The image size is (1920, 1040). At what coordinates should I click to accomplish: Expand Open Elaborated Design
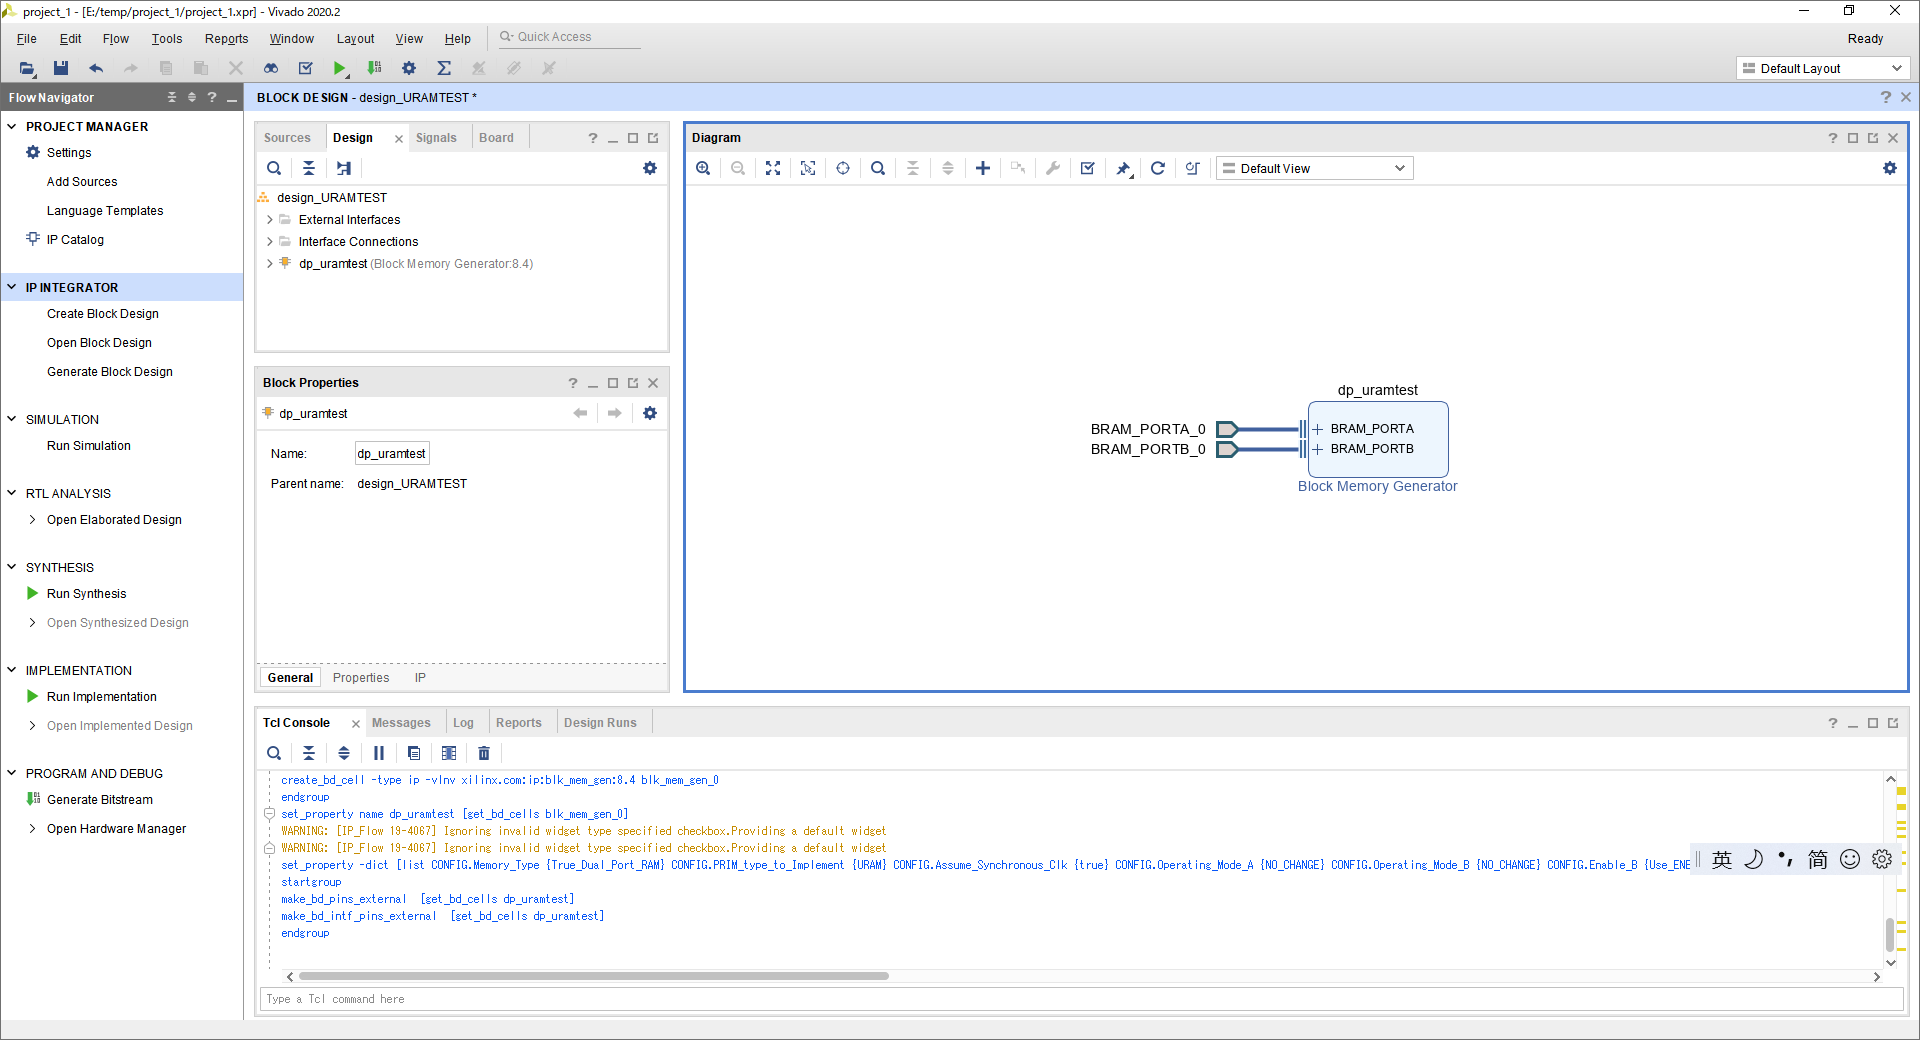coord(32,519)
